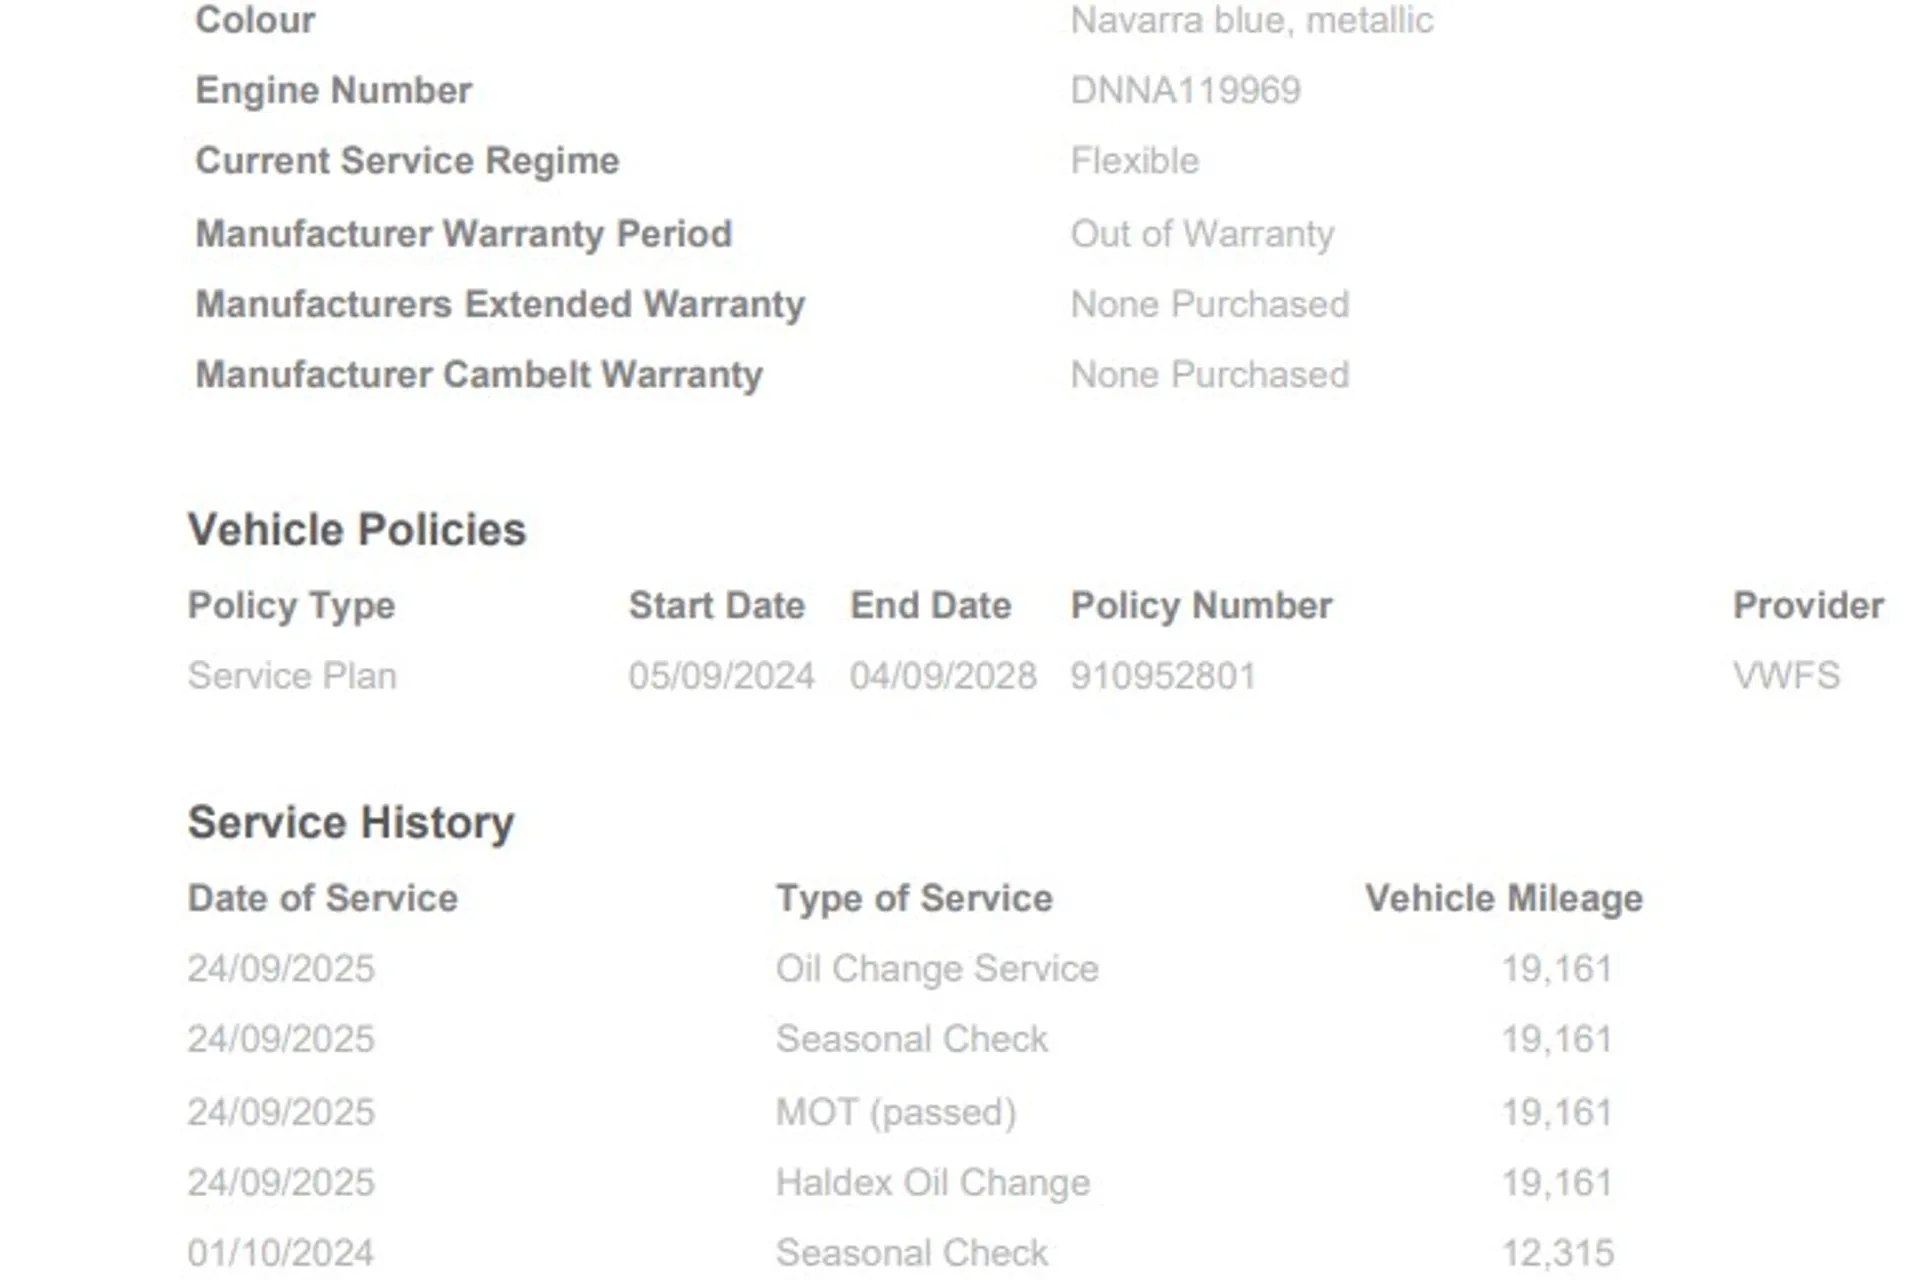The height and width of the screenshot is (1280, 1920).
Task: Click the policy end date 04/09/2028
Action: click(x=943, y=676)
